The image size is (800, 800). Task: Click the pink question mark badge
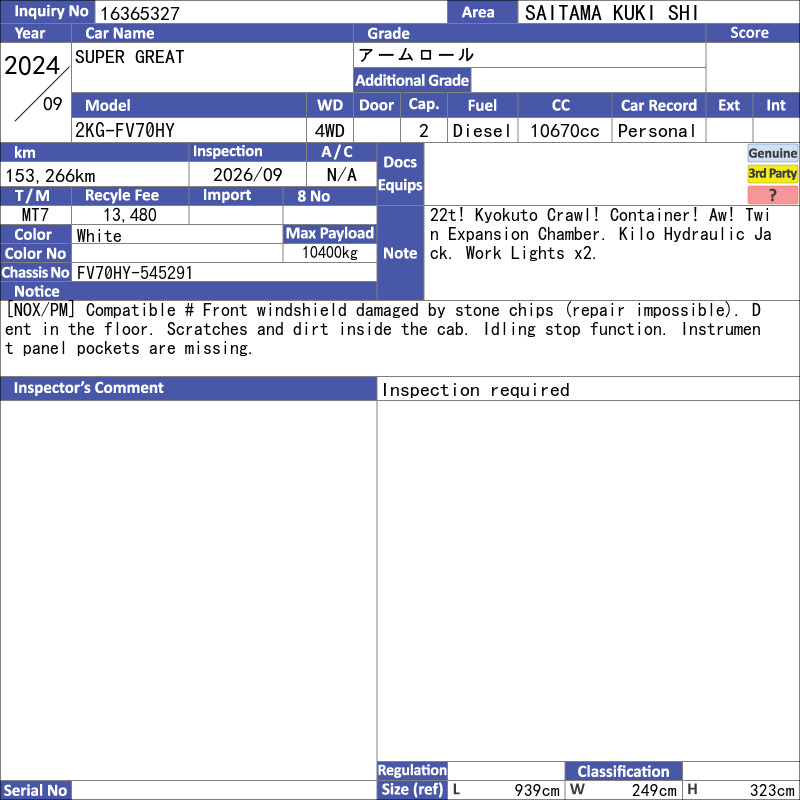[772, 195]
